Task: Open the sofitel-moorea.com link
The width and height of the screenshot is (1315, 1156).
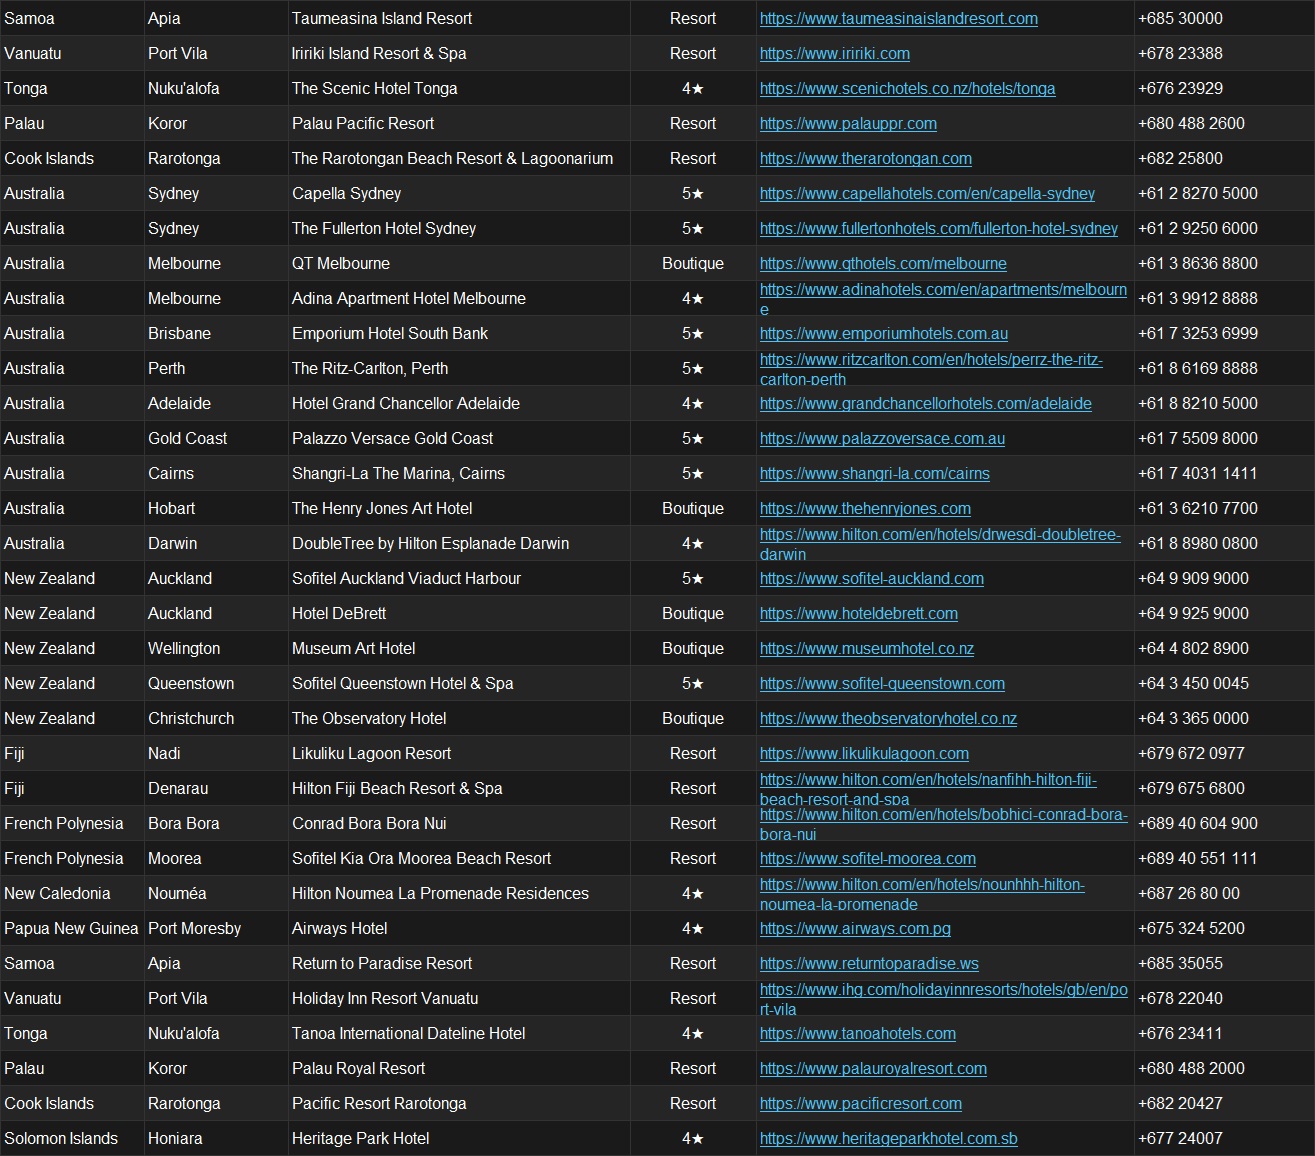Action: pos(868,858)
